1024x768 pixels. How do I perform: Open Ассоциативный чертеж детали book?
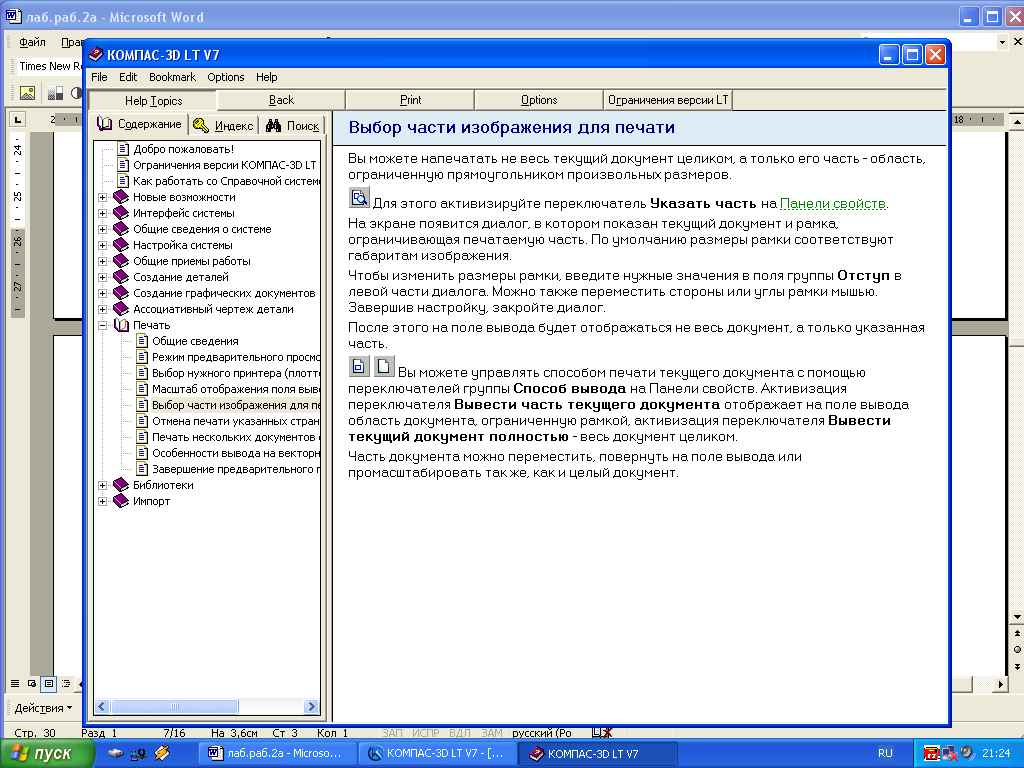pyautogui.click(x=213, y=309)
